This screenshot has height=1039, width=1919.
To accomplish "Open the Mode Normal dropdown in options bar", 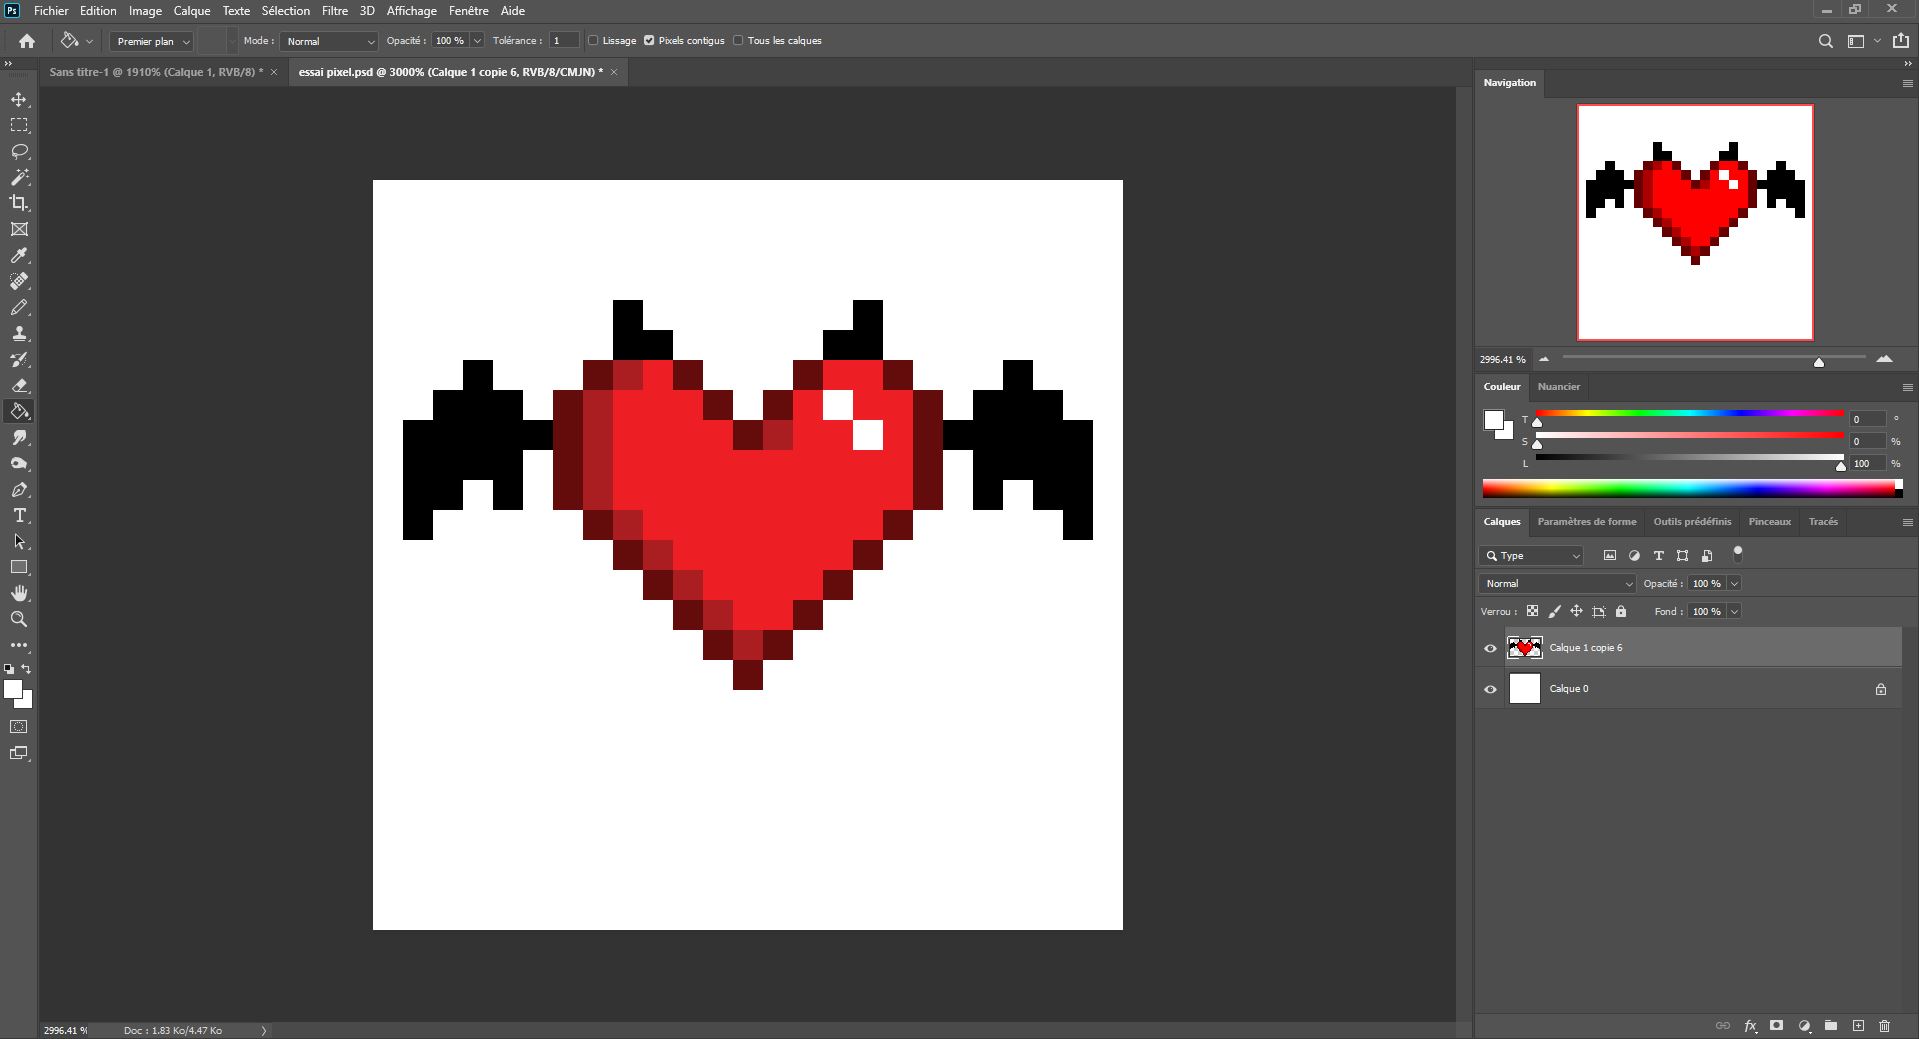I will [x=329, y=41].
